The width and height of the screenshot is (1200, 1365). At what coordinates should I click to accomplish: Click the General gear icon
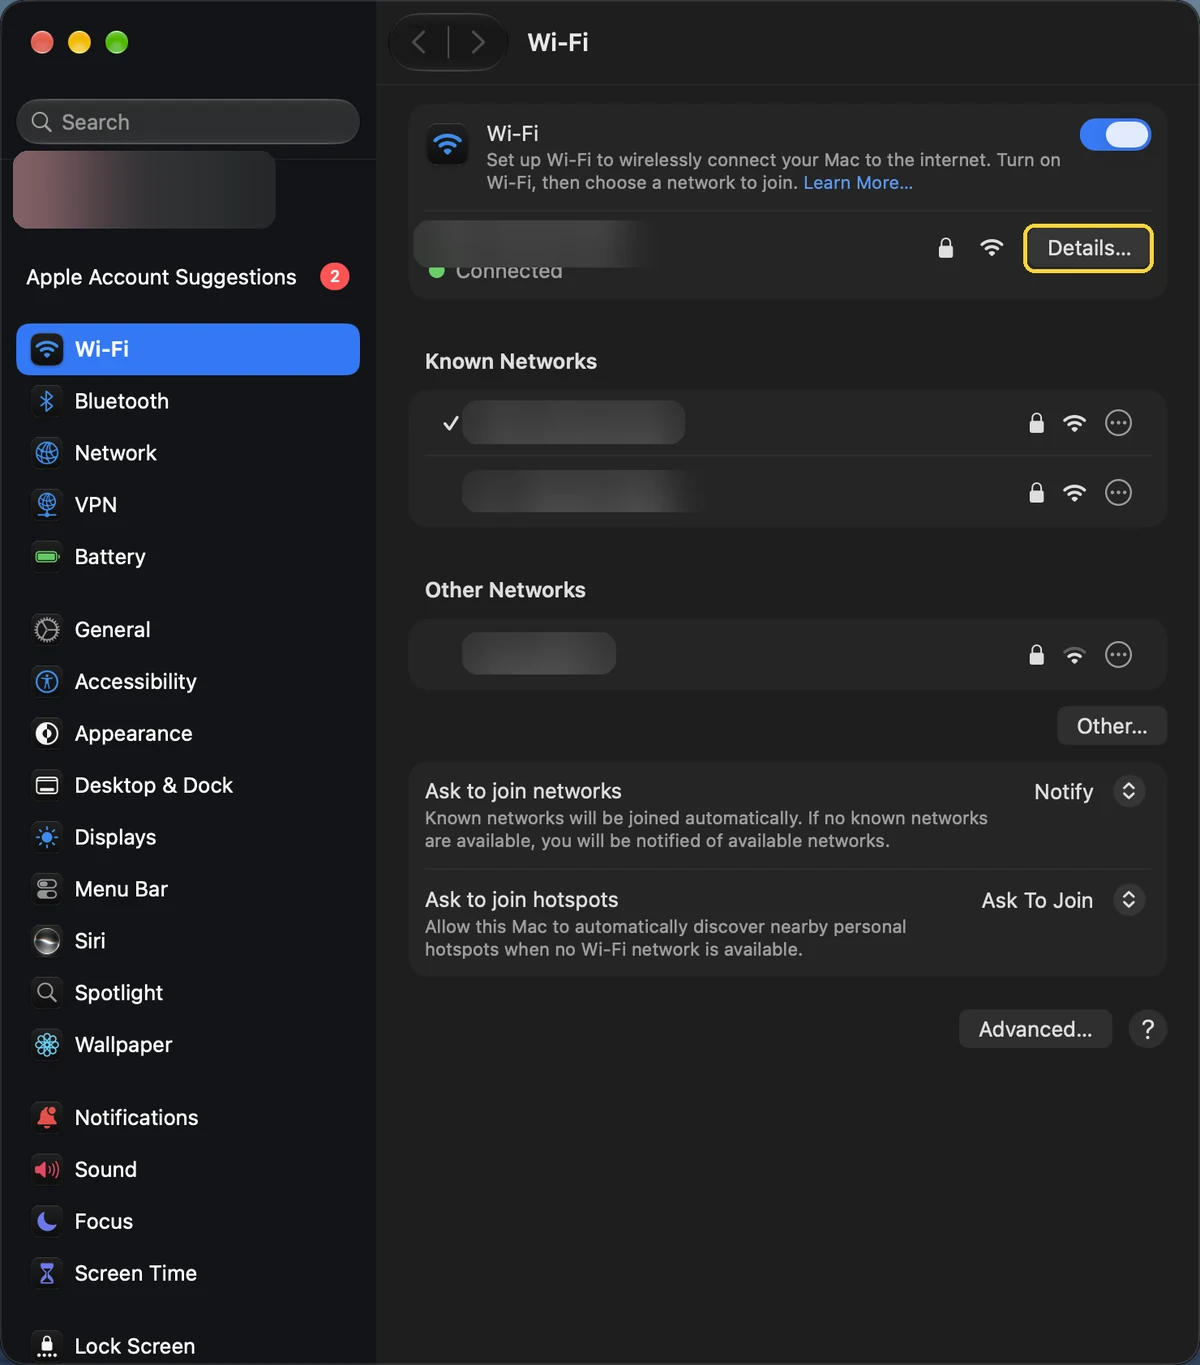tap(47, 630)
